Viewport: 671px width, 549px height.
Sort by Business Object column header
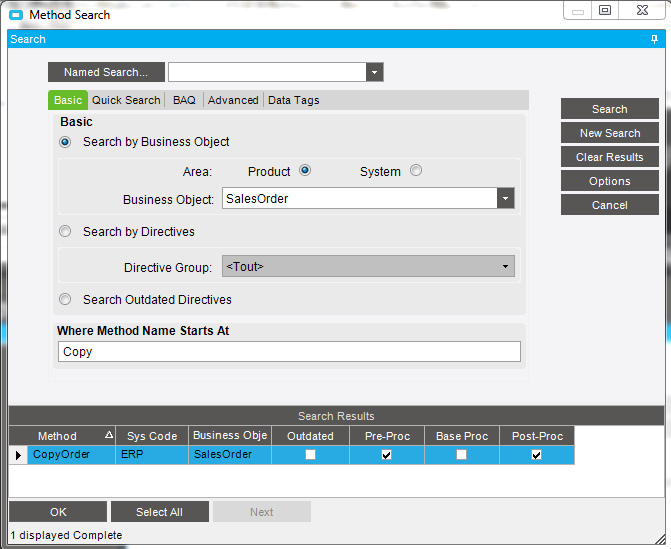[x=230, y=436]
